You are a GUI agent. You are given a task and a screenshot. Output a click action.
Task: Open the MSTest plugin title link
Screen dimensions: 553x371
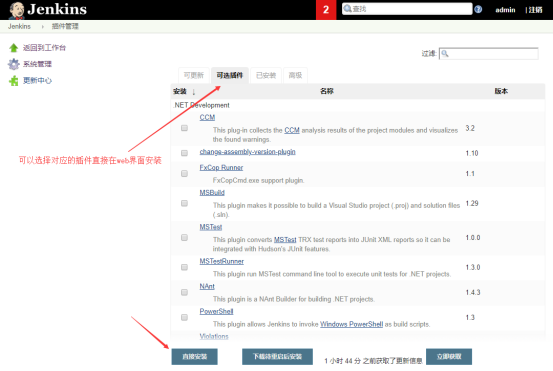[211, 227]
